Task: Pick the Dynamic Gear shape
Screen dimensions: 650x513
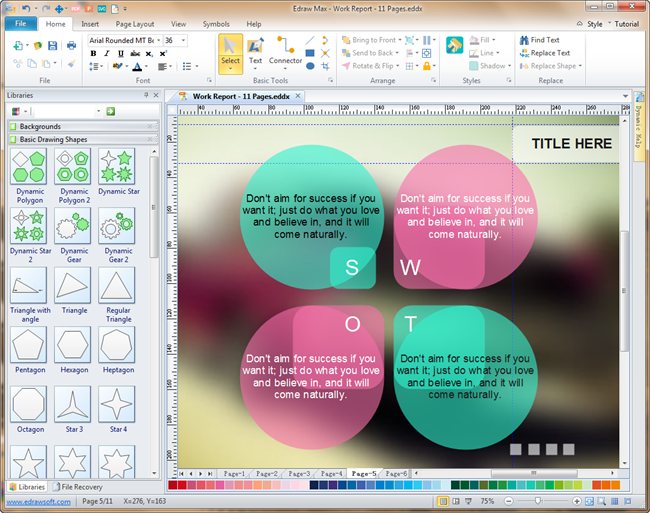Action: coord(74,225)
